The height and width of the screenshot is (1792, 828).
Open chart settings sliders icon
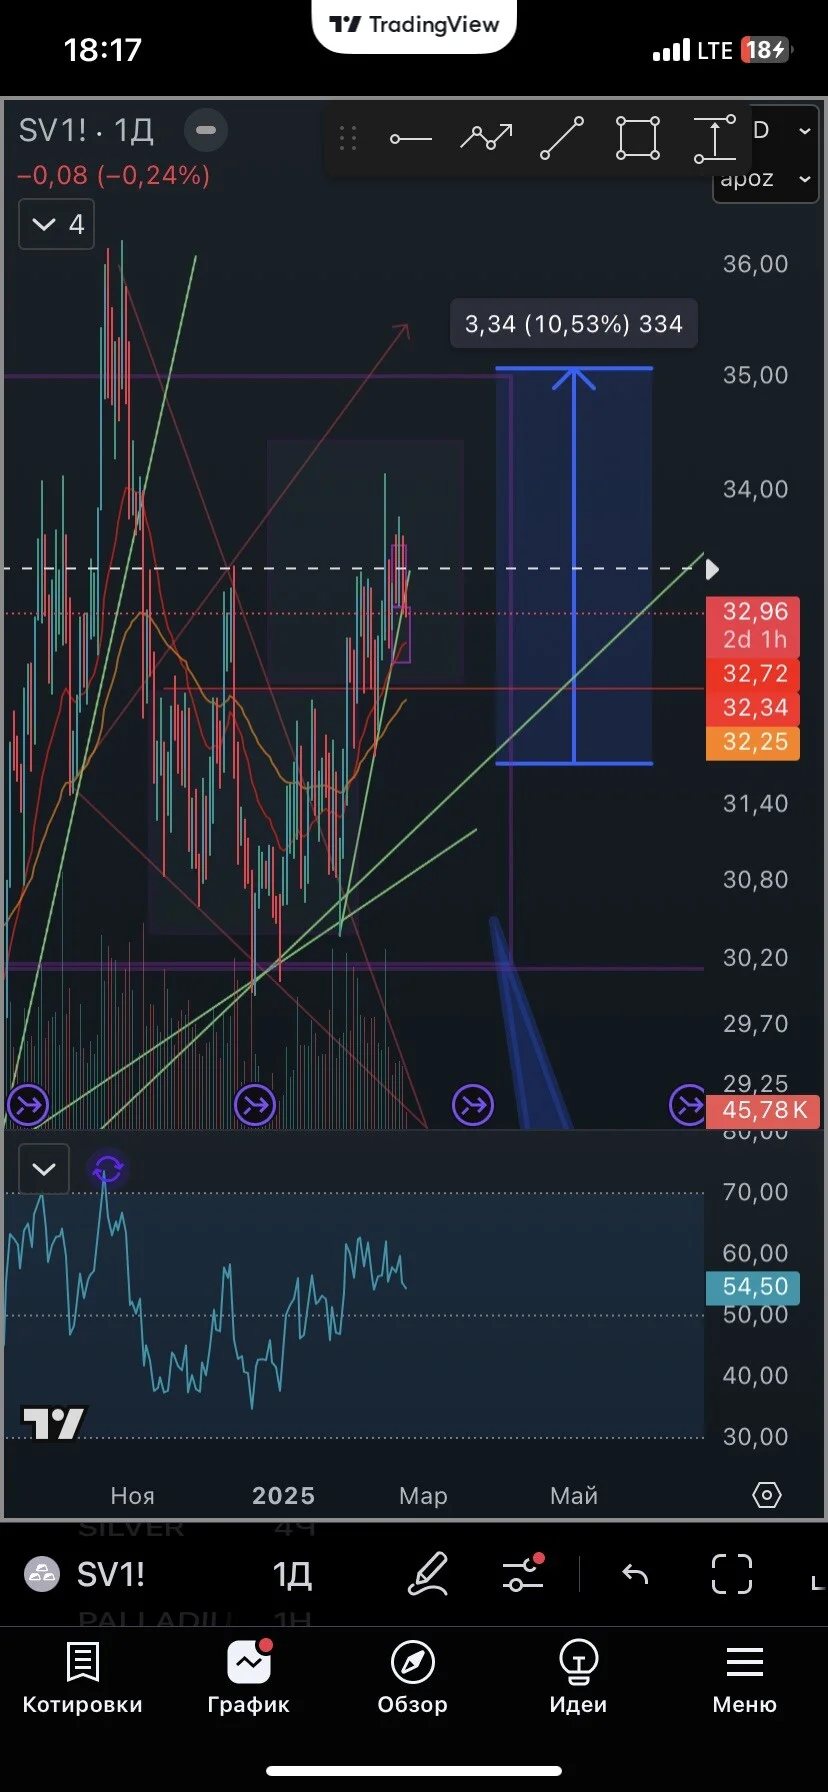coord(523,1574)
